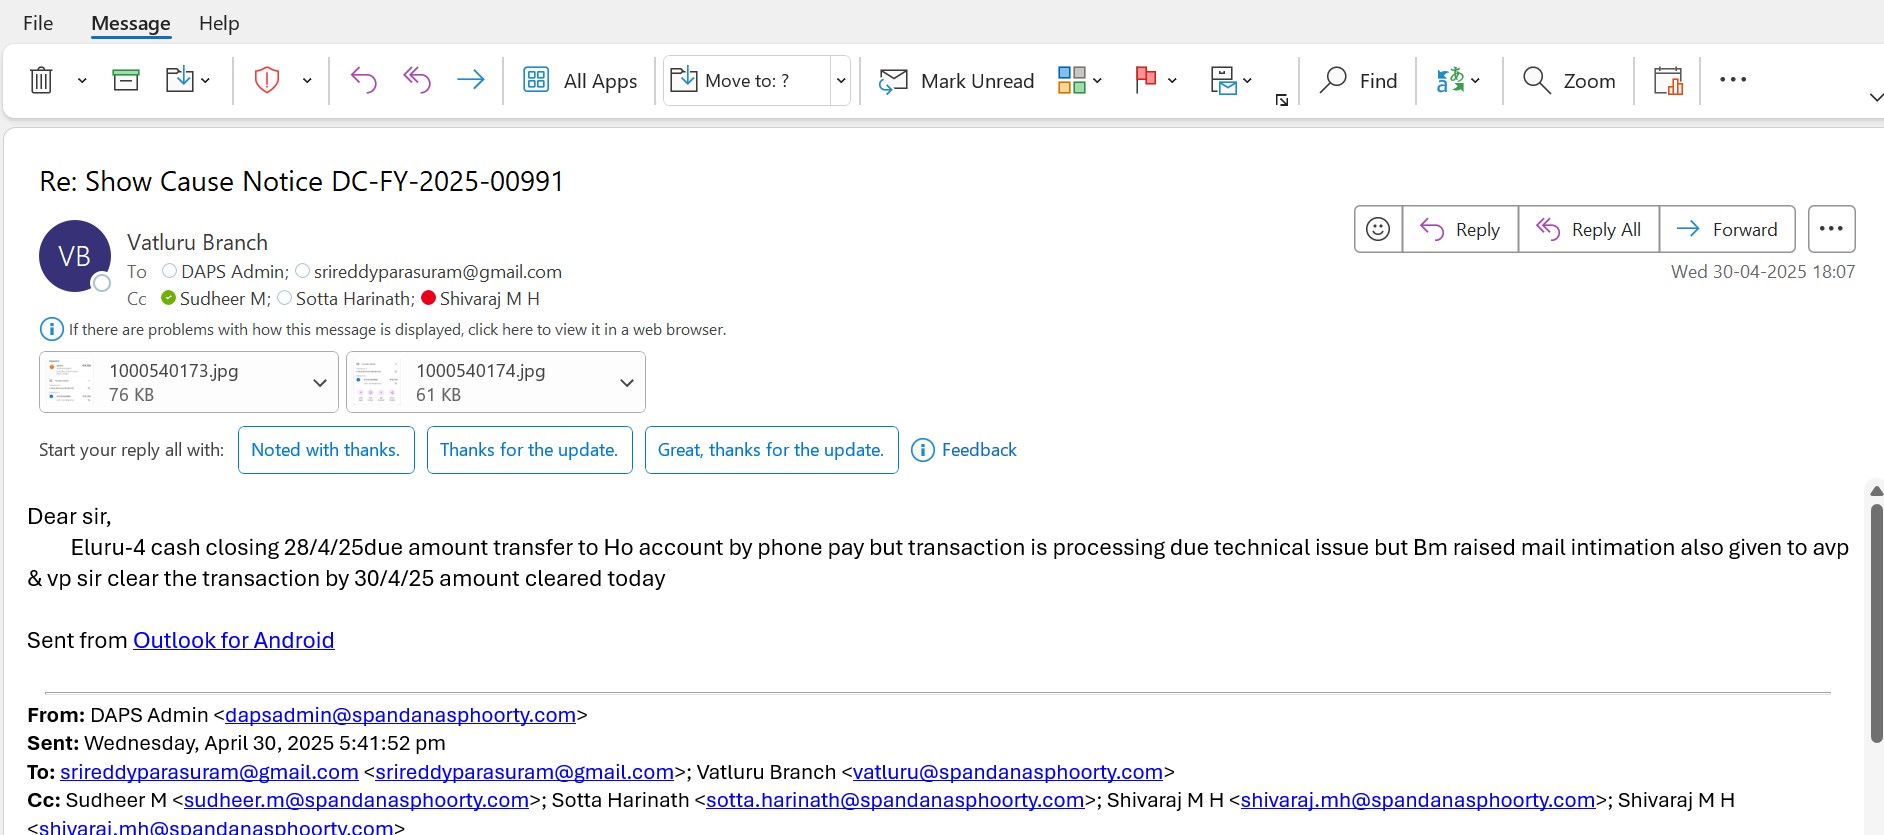Click the Forward button in message header
This screenshot has height=835, width=1884.
pyautogui.click(x=1727, y=229)
